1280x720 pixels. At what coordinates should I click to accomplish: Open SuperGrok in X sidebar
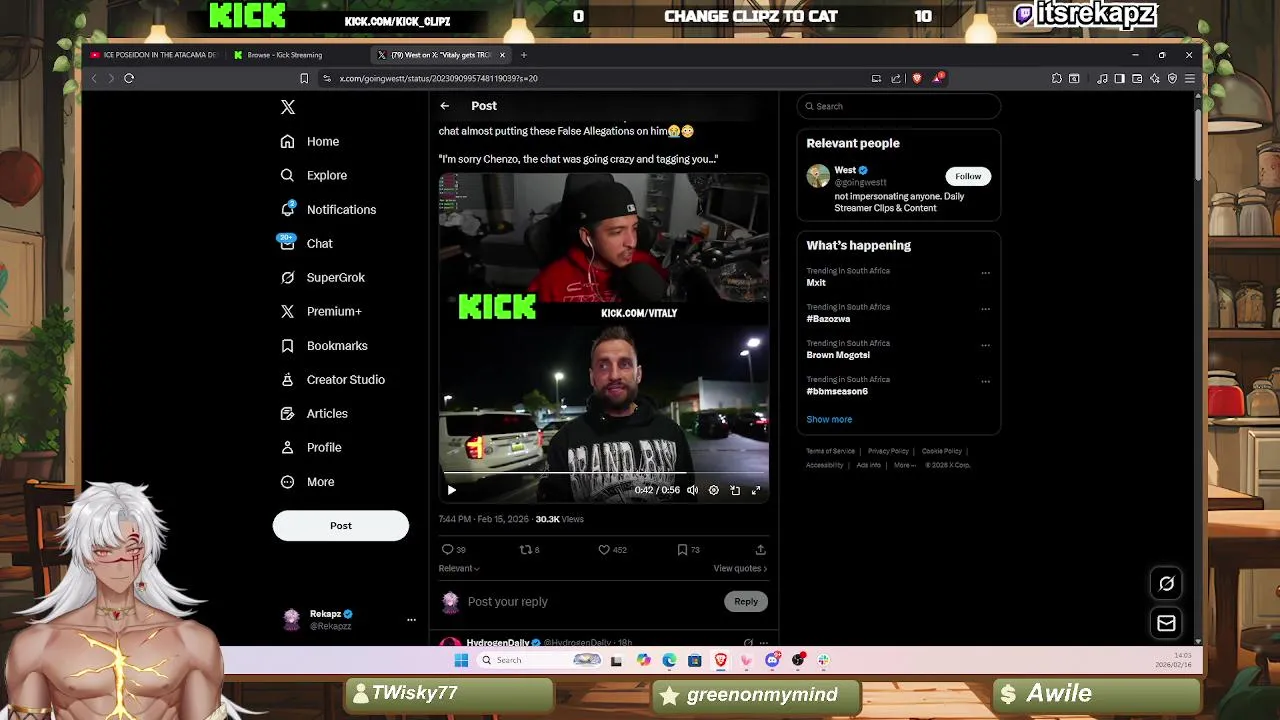tap(322, 277)
